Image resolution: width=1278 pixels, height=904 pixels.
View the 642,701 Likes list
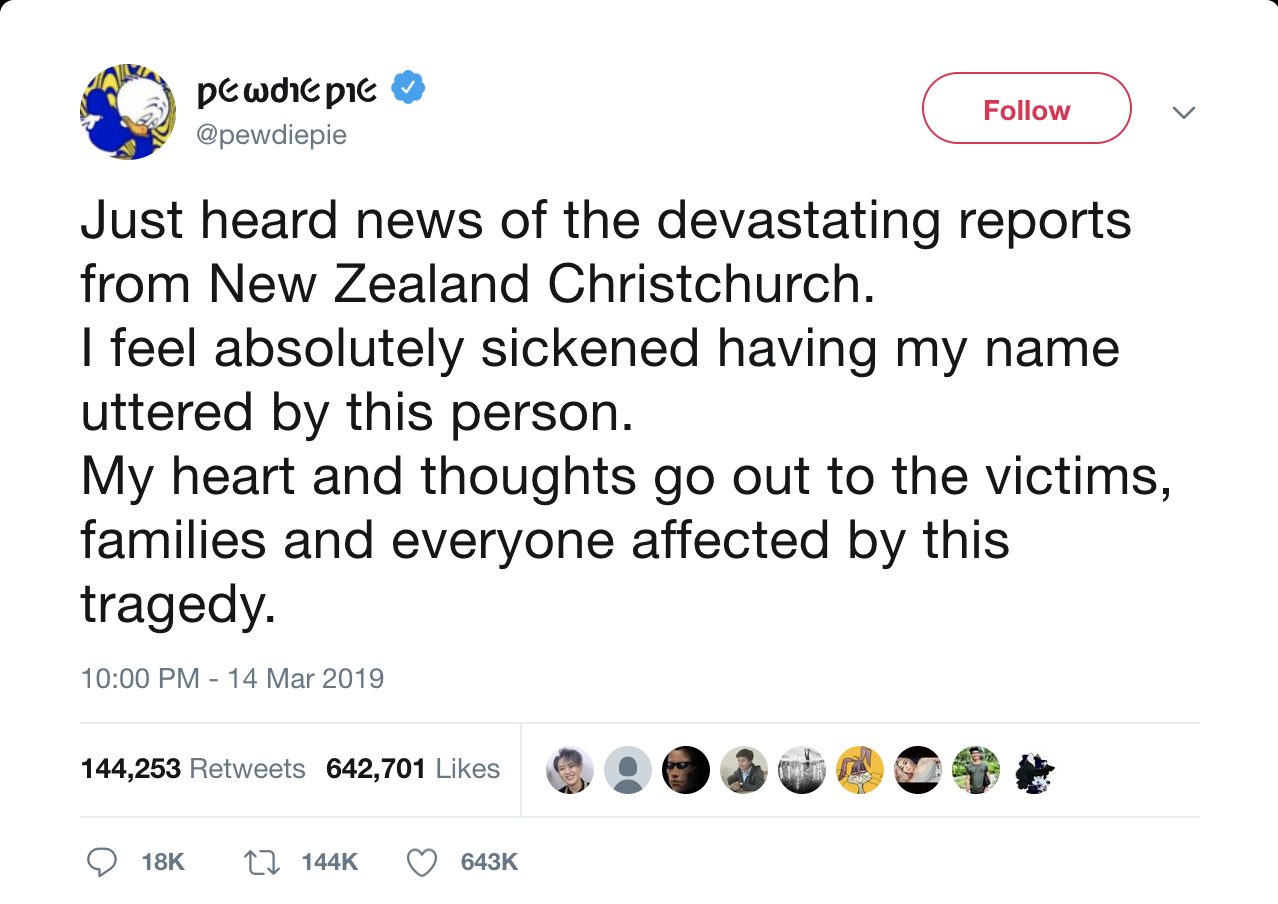click(413, 769)
